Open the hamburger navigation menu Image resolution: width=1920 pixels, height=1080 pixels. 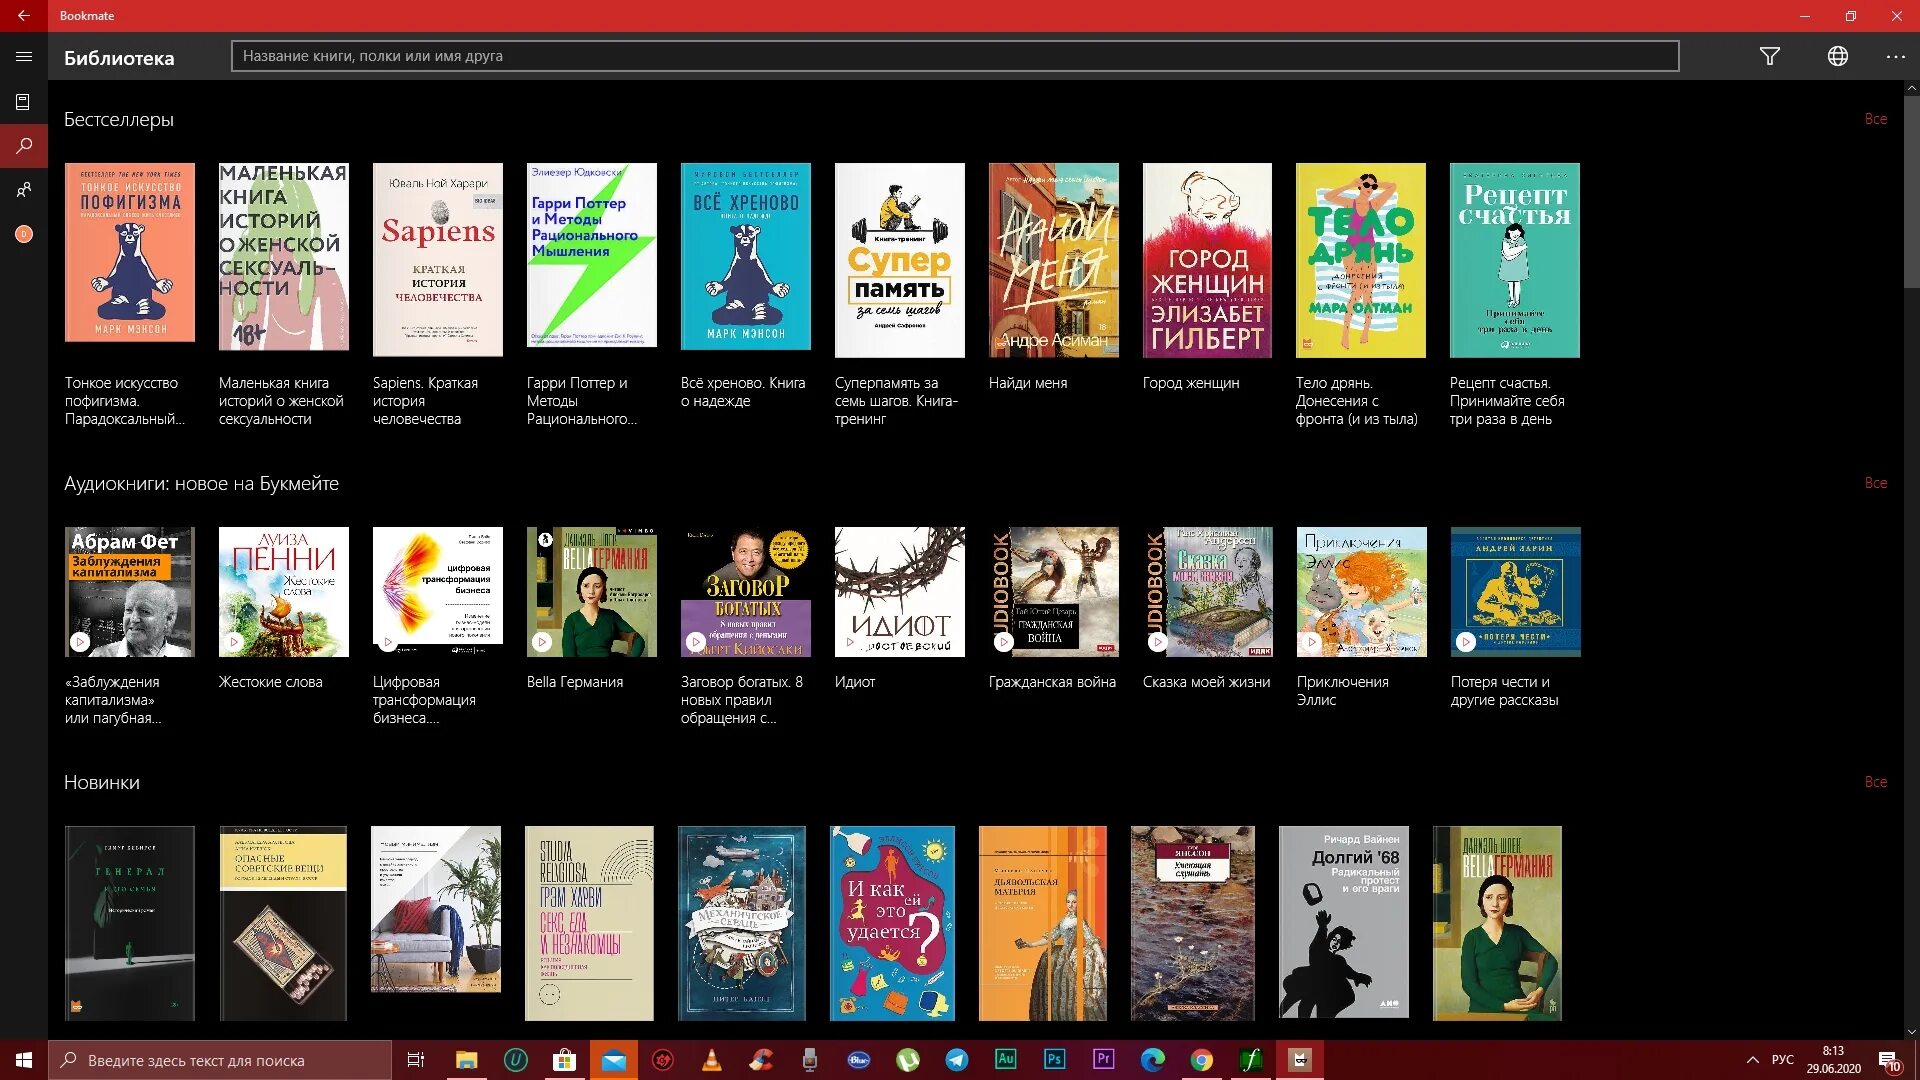(x=24, y=57)
